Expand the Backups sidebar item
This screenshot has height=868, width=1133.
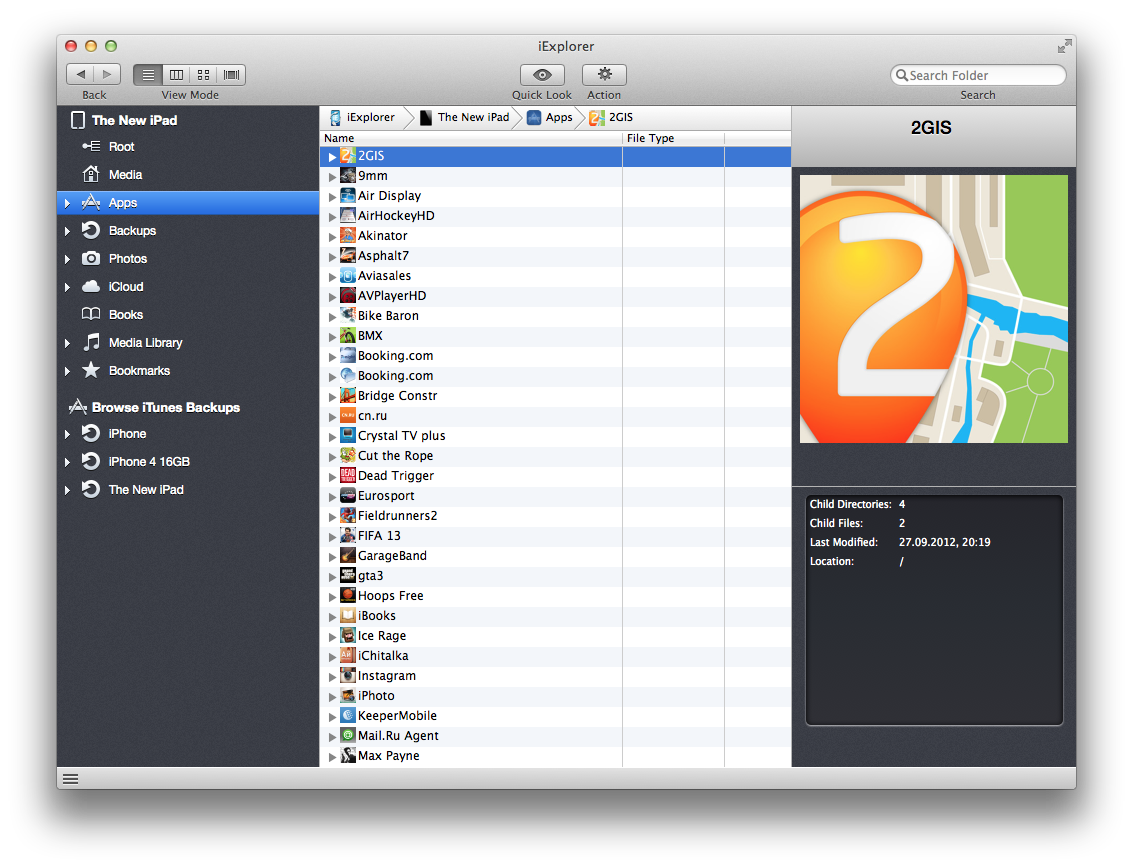click(x=67, y=231)
